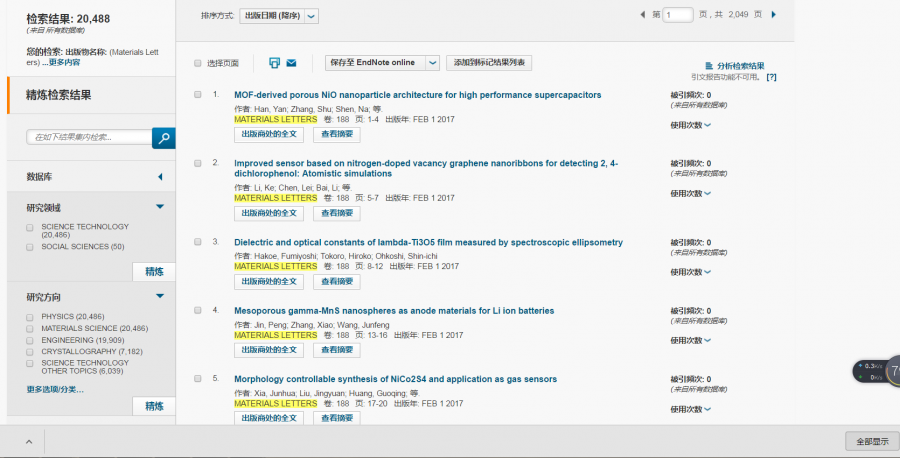Click the network speed floating widget
This screenshot has height=458, width=900.
(876, 371)
